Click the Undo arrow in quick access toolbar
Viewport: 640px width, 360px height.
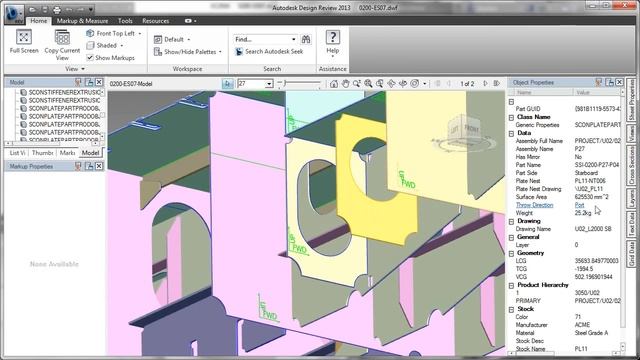(x=69, y=9)
